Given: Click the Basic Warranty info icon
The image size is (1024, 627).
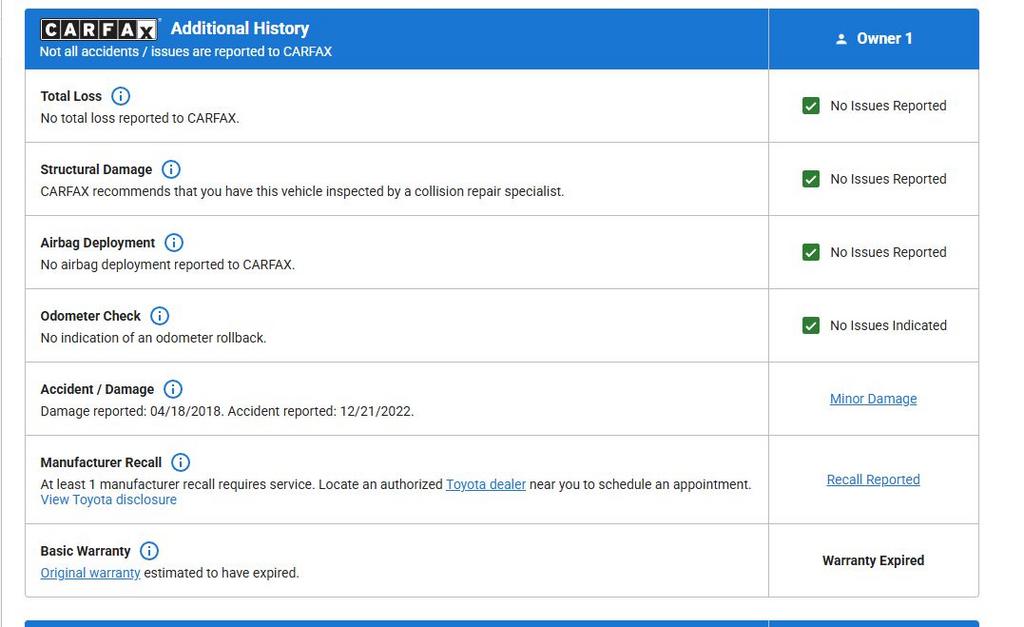Looking at the screenshot, I should click(x=149, y=551).
